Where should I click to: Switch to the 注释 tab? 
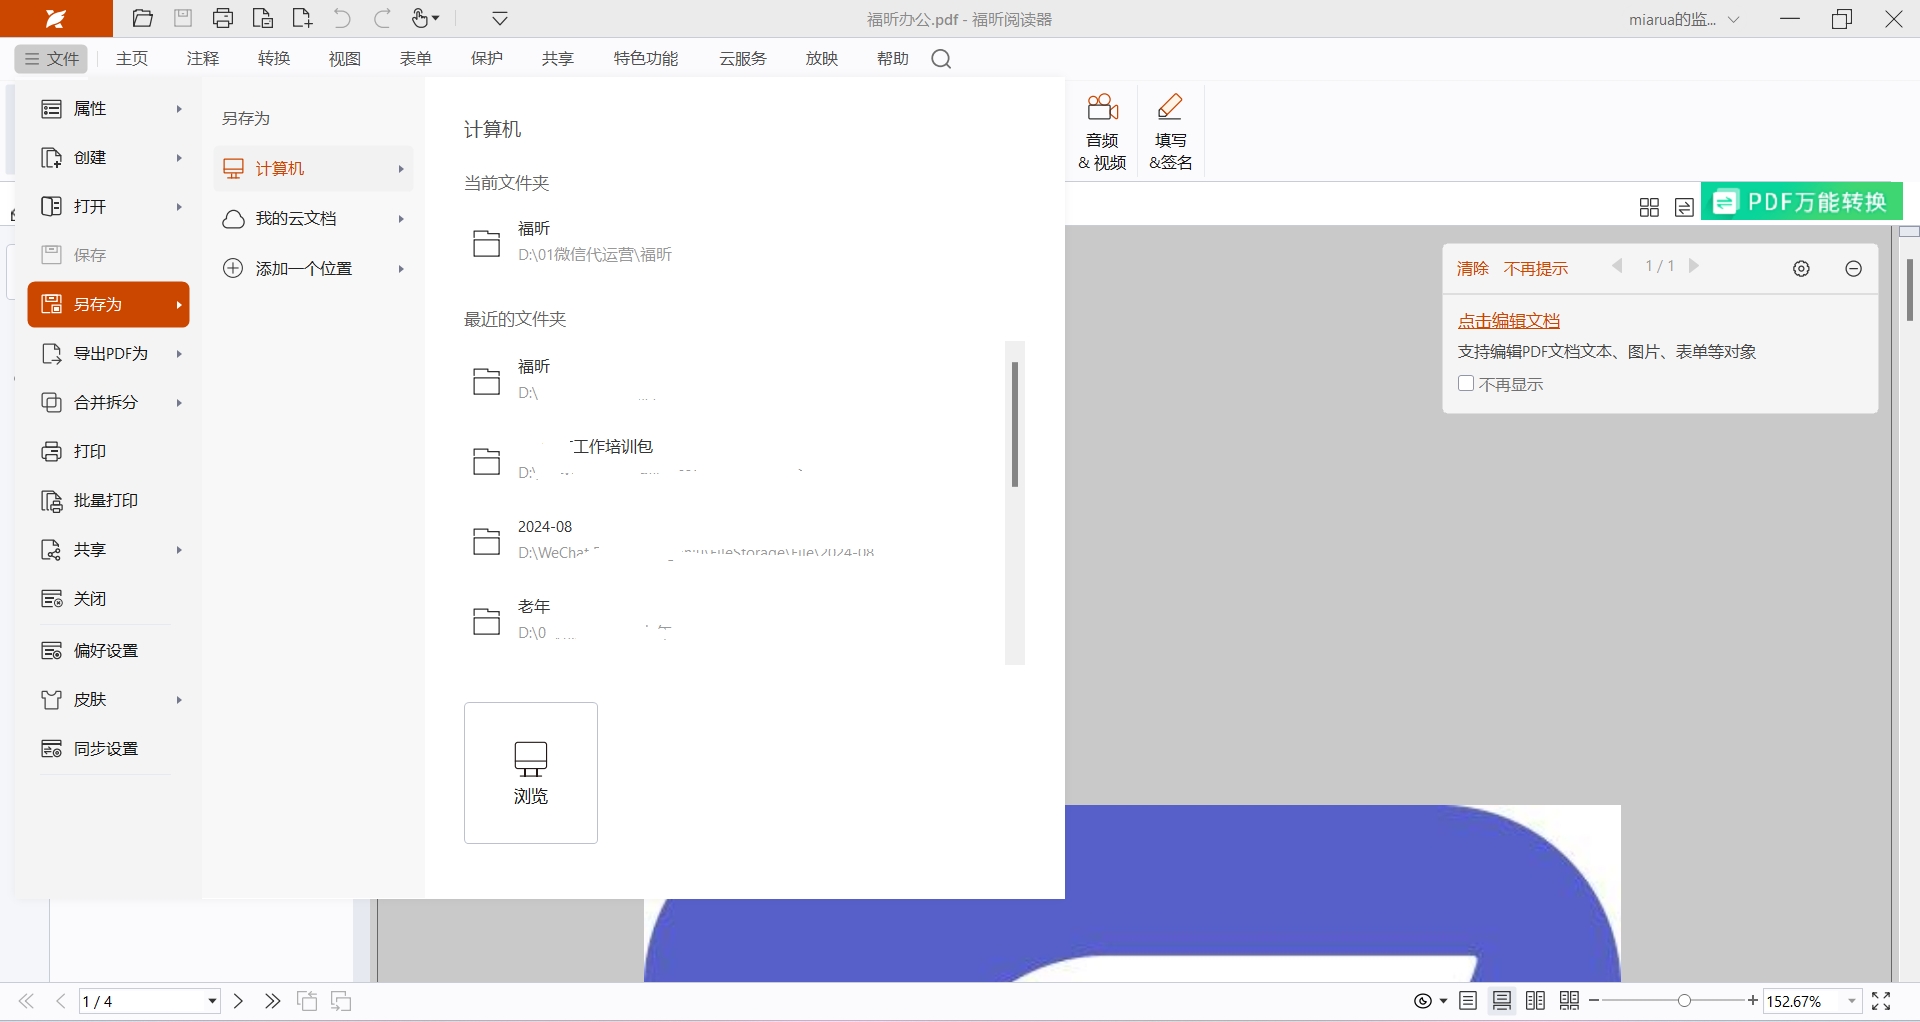tap(203, 59)
